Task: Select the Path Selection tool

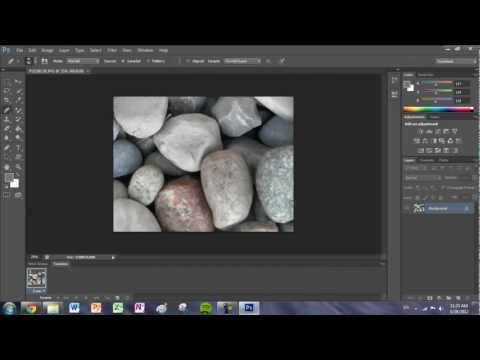Action: [7, 157]
